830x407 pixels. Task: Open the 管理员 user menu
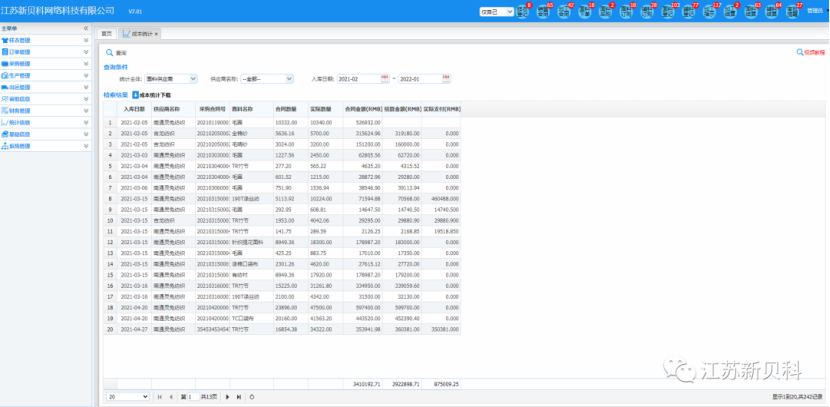pos(815,10)
